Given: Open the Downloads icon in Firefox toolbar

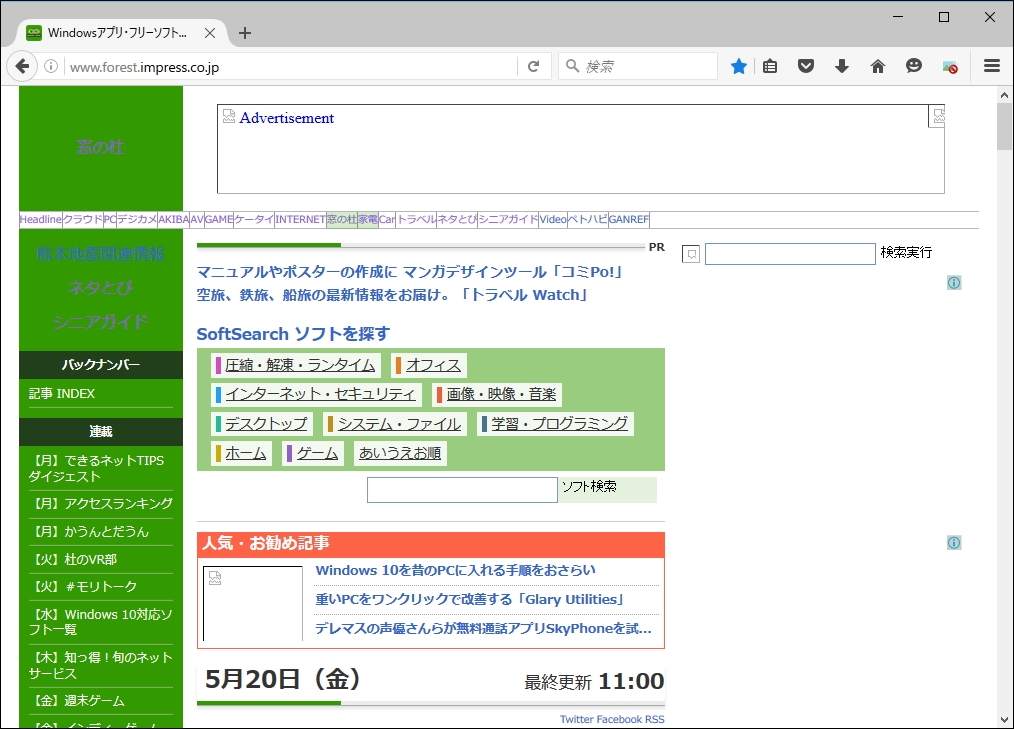Looking at the screenshot, I should coord(842,65).
